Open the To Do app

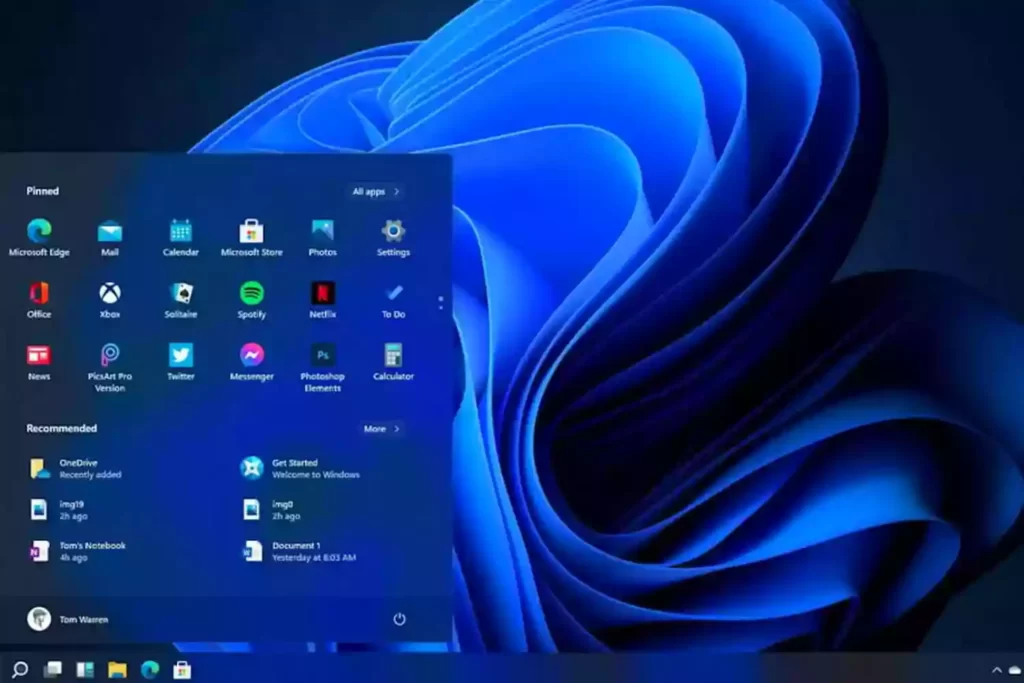393,300
